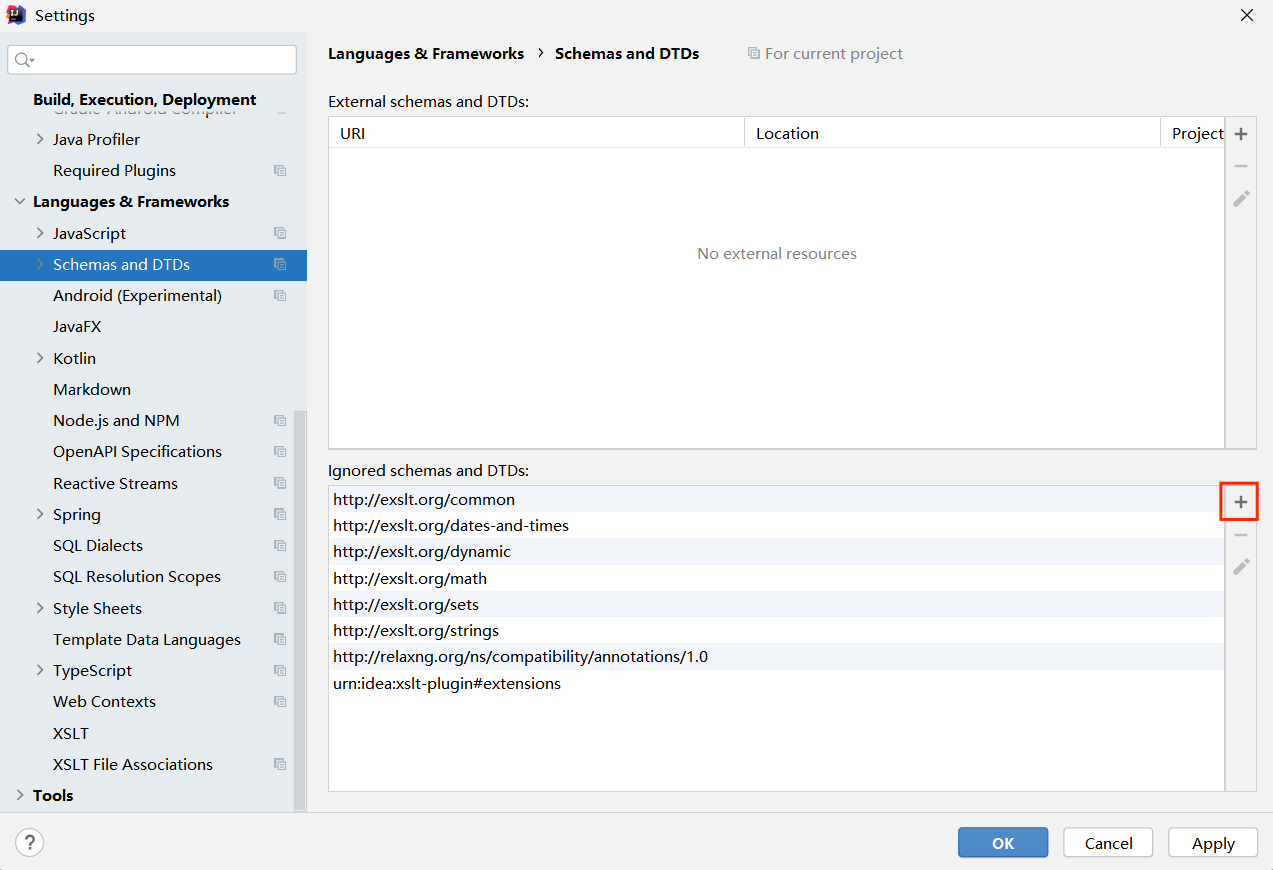
Task: Click project-level icon next to JavaScript
Action: point(280,233)
